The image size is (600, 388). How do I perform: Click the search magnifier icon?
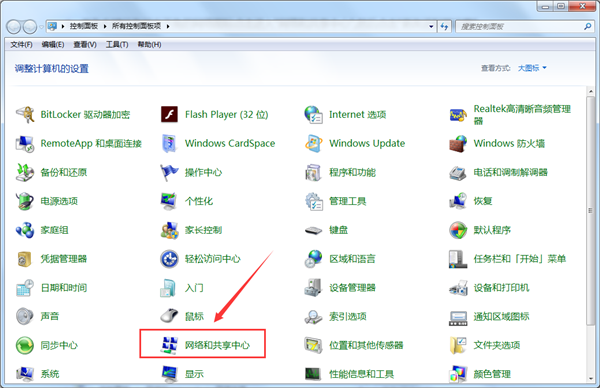point(587,26)
